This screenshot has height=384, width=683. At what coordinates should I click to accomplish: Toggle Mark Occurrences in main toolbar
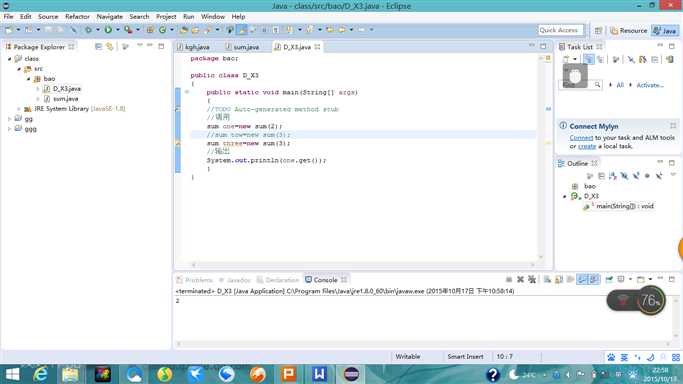coord(242,30)
